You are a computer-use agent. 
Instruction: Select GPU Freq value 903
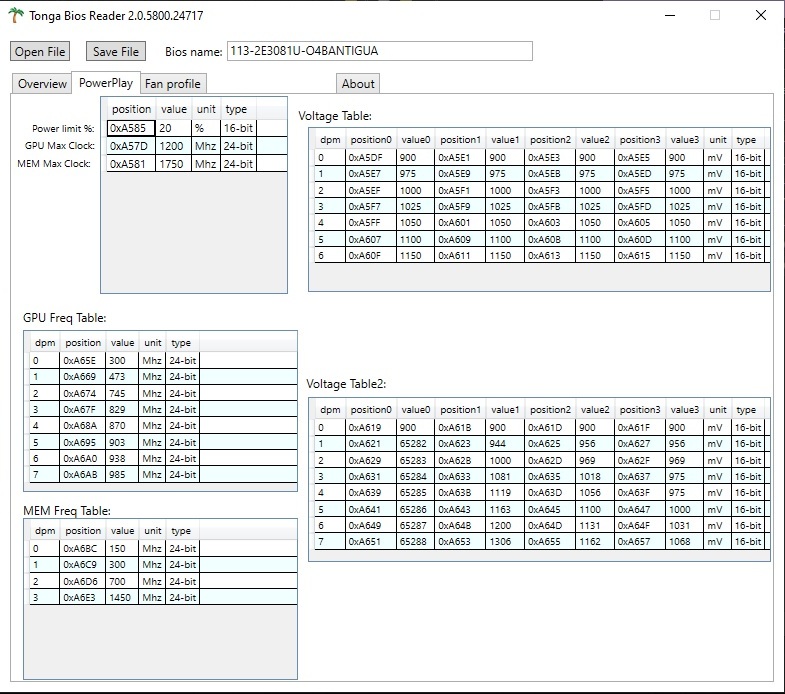point(122,443)
